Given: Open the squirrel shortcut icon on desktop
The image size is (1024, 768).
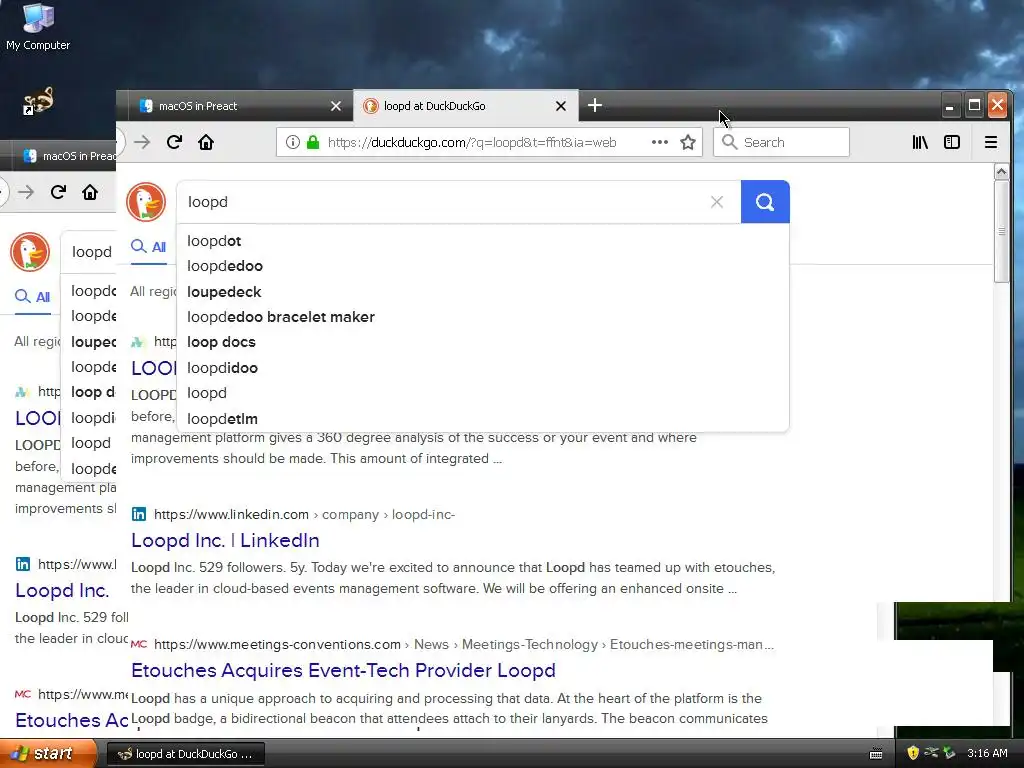Looking at the screenshot, I should point(38,101).
